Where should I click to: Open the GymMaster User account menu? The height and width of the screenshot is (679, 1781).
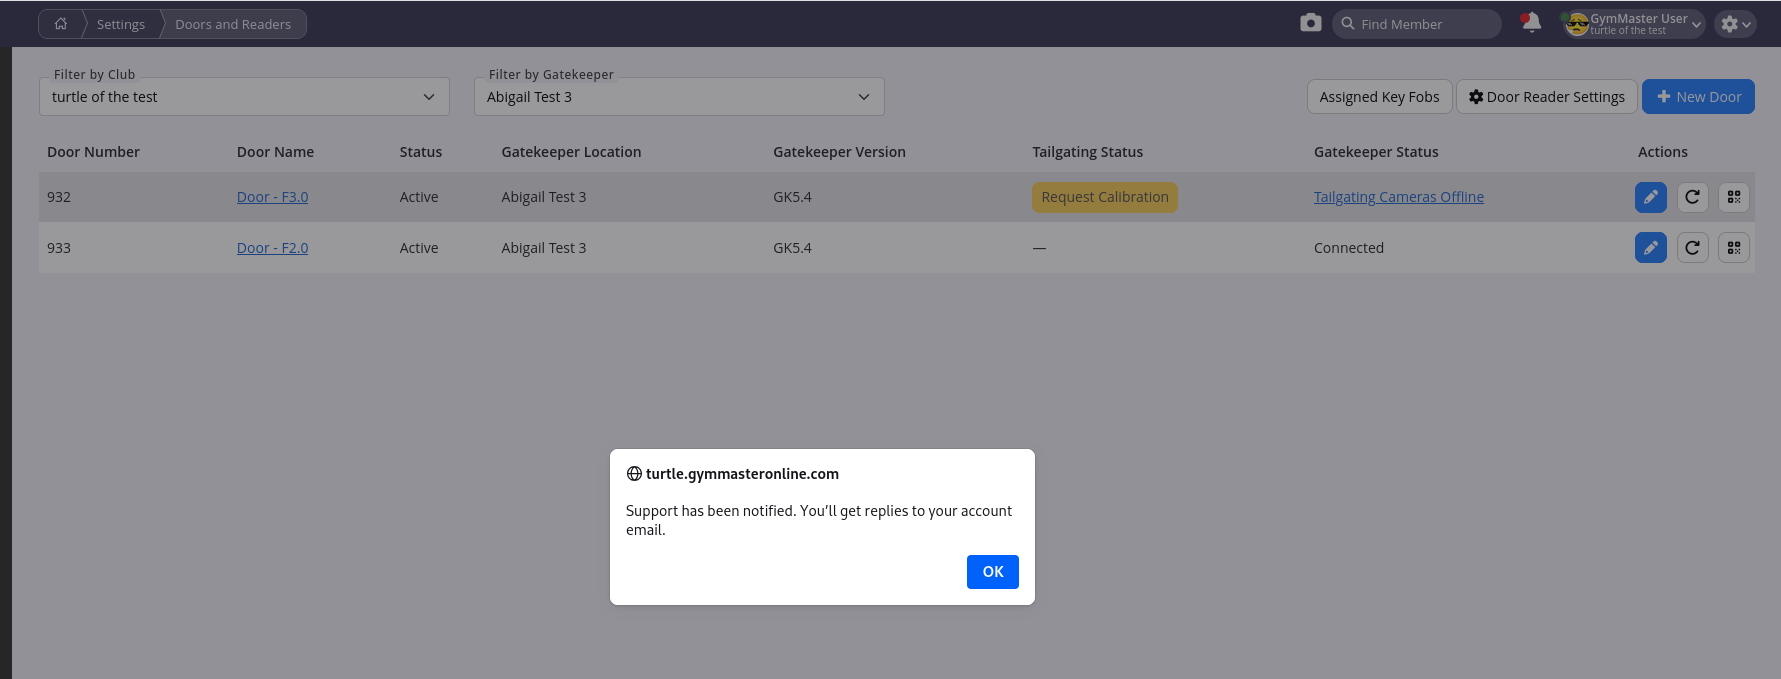(x=1635, y=24)
